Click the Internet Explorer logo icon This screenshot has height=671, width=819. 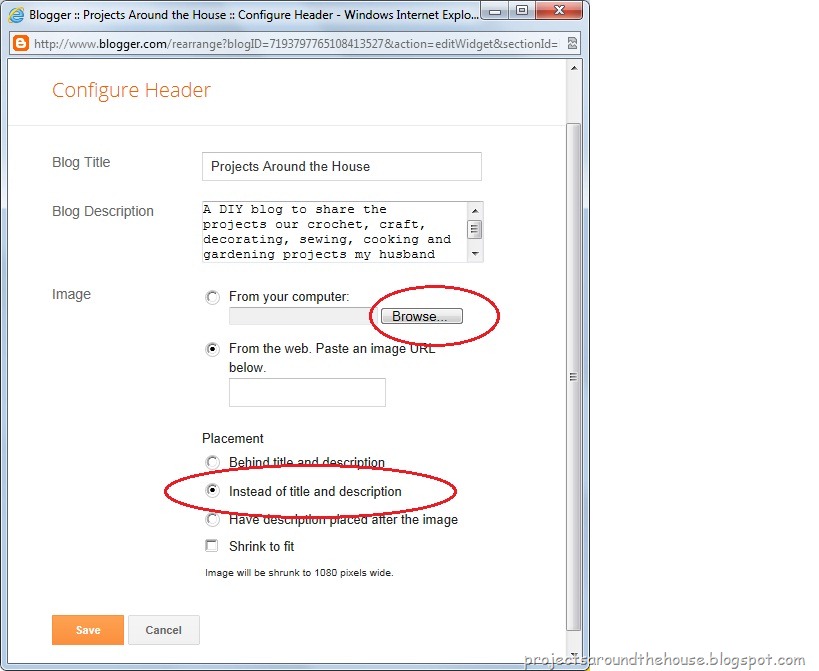(x=16, y=15)
